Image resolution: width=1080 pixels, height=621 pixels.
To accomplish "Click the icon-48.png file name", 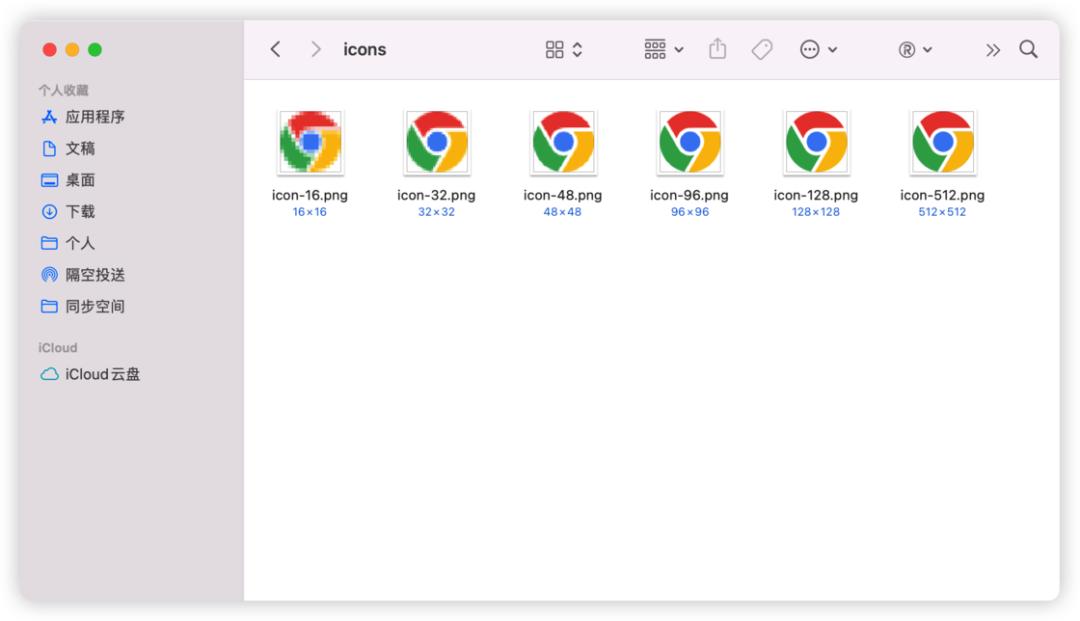I will tap(563, 195).
